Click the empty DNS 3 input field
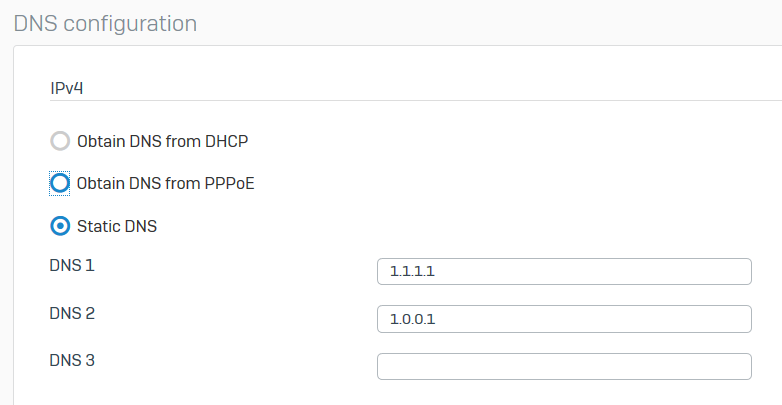Image resolution: width=782 pixels, height=405 pixels. (x=563, y=366)
